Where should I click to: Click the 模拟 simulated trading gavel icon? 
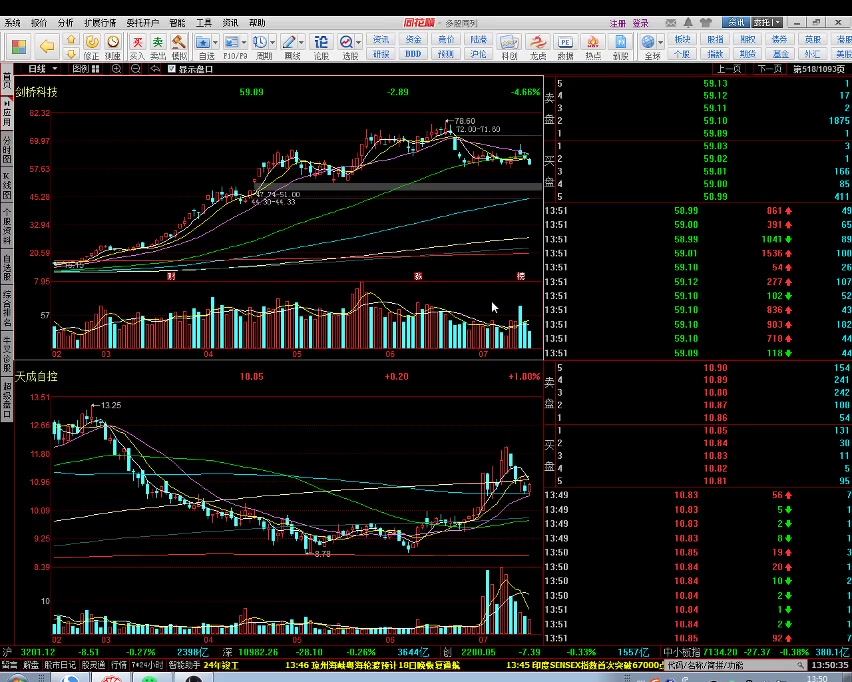pos(179,45)
